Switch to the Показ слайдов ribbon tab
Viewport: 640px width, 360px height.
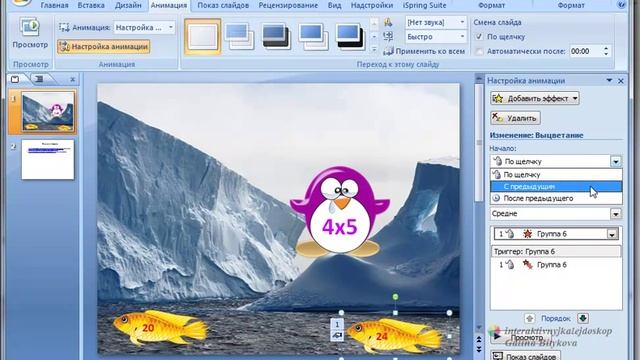pyautogui.click(x=223, y=5)
